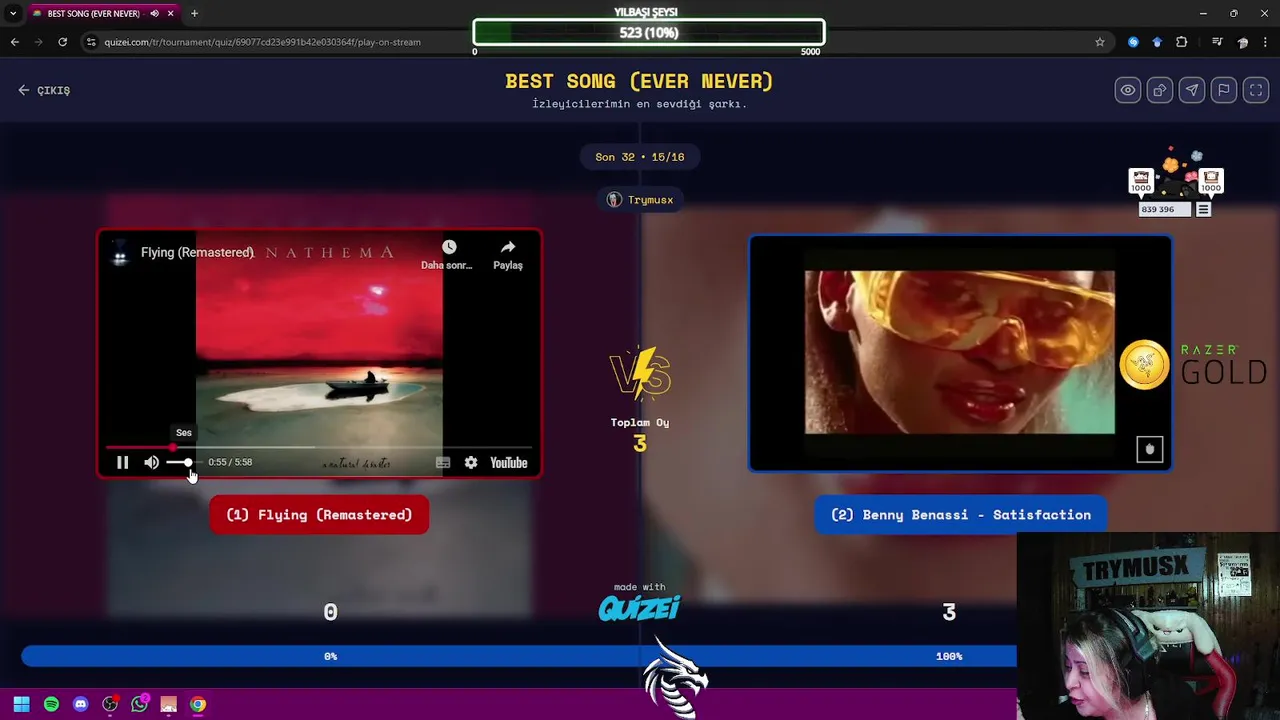The width and height of the screenshot is (1280, 720).
Task: Vote for (2) Benny Benassi - Satisfaction
Action: pos(960,515)
